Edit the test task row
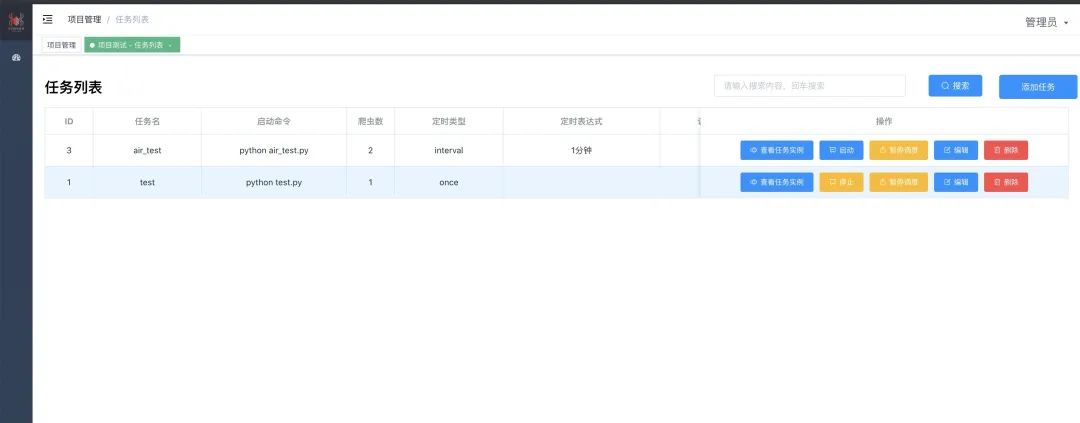This screenshot has height=423, width=1080. click(955, 182)
